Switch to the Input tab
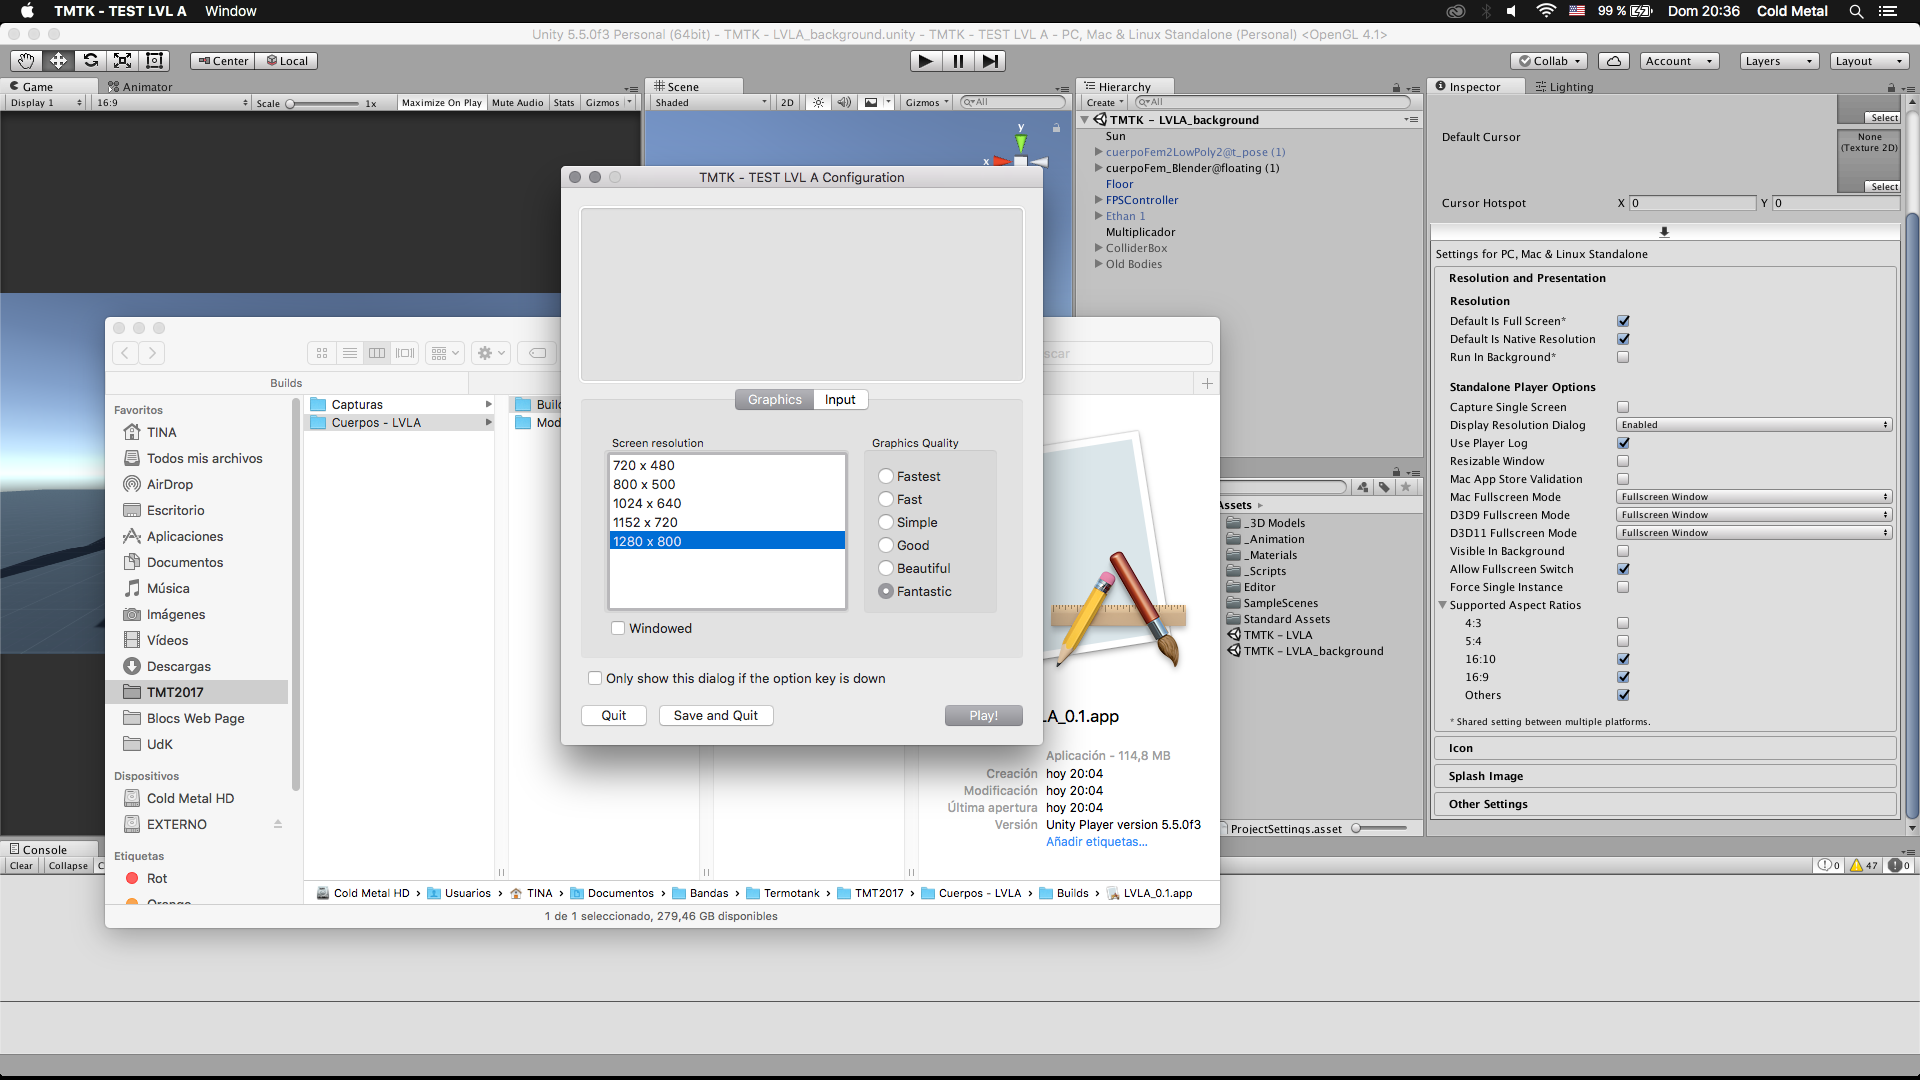The width and height of the screenshot is (1920, 1080). pos(840,399)
